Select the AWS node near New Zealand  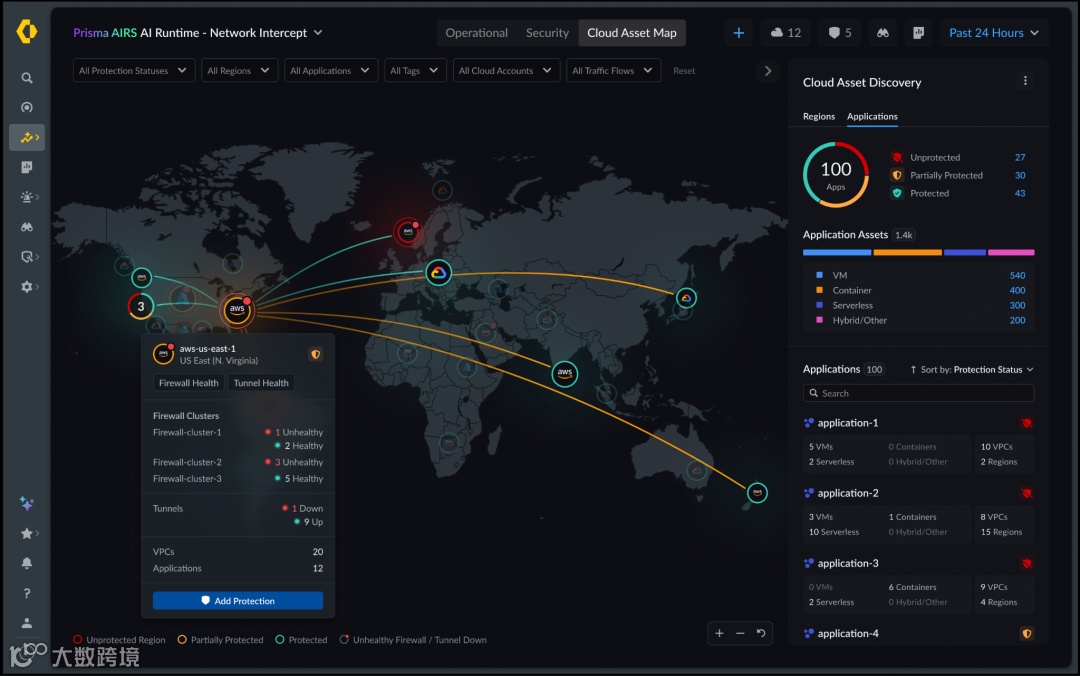[x=757, y=492]
